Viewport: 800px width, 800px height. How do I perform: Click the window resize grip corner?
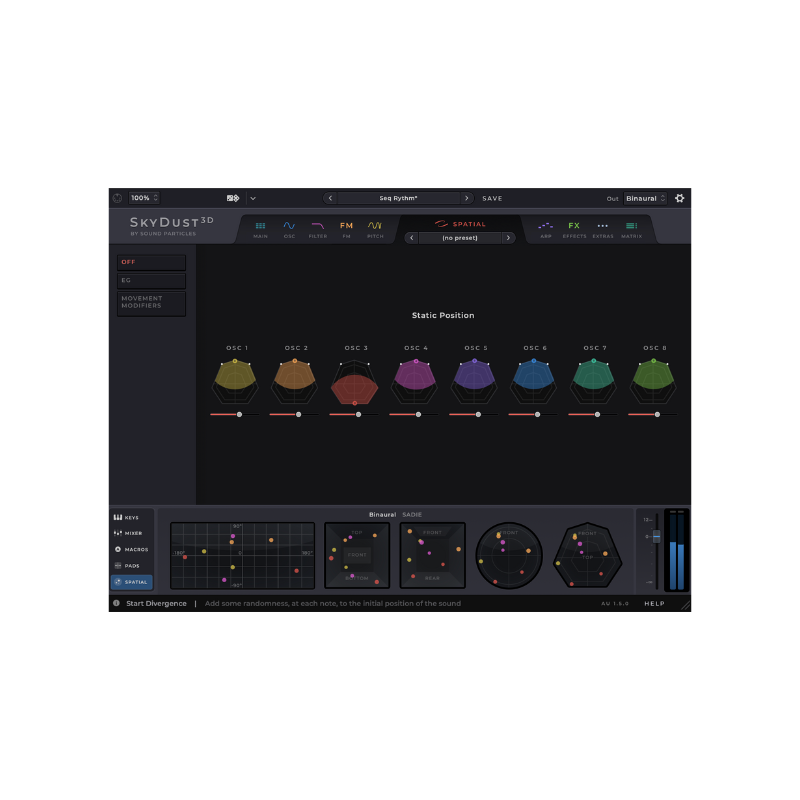tap(685, 606)
